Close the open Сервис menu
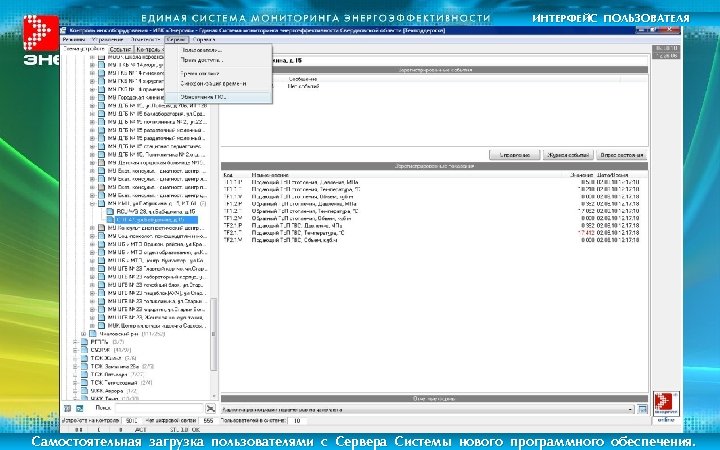The image size is (720, 450). pyautogui.click(x=176, y=40)
